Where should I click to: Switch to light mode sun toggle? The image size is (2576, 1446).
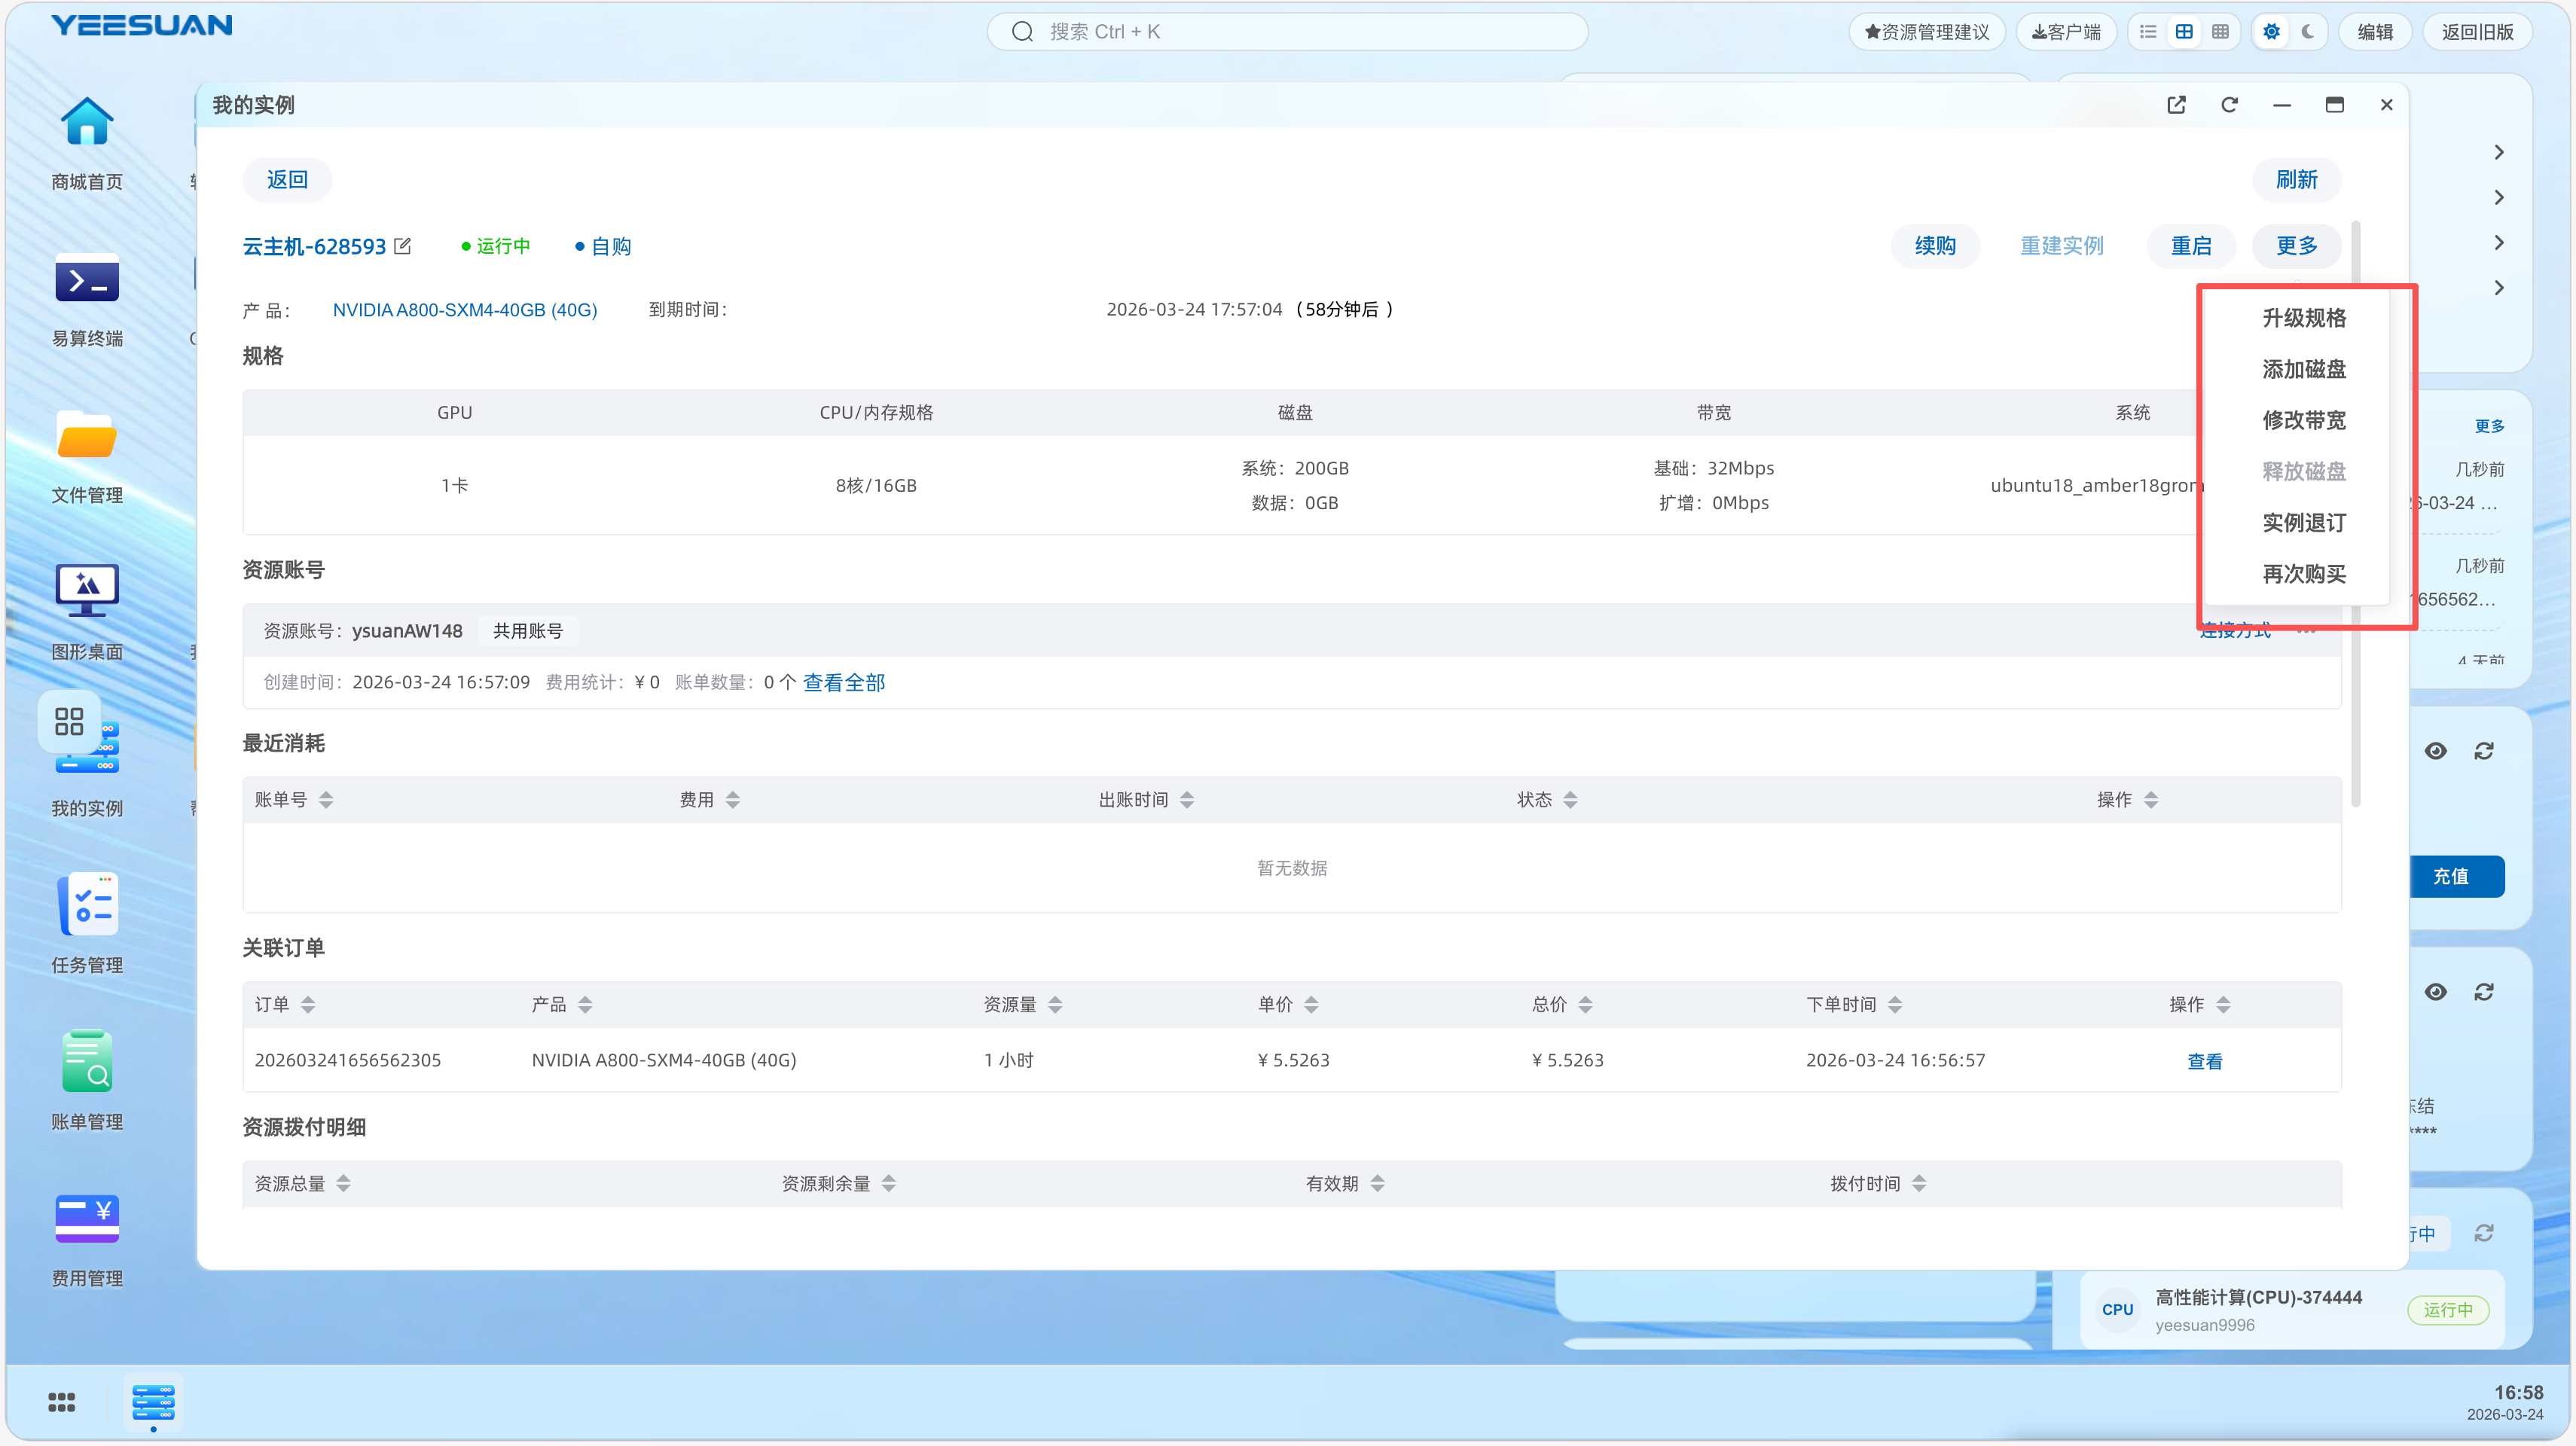pyautogui.click(x=2272, y=32)
